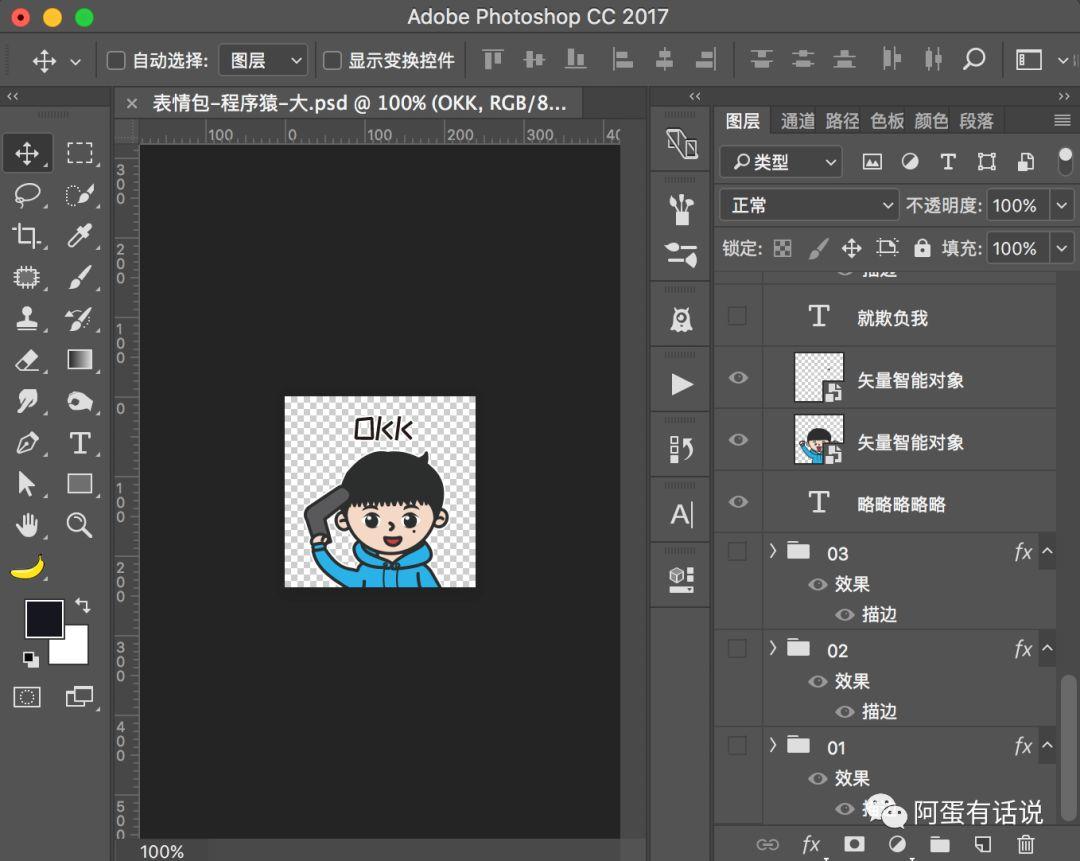
Task: Select the History Brush tool
Action: coord(80,318)
